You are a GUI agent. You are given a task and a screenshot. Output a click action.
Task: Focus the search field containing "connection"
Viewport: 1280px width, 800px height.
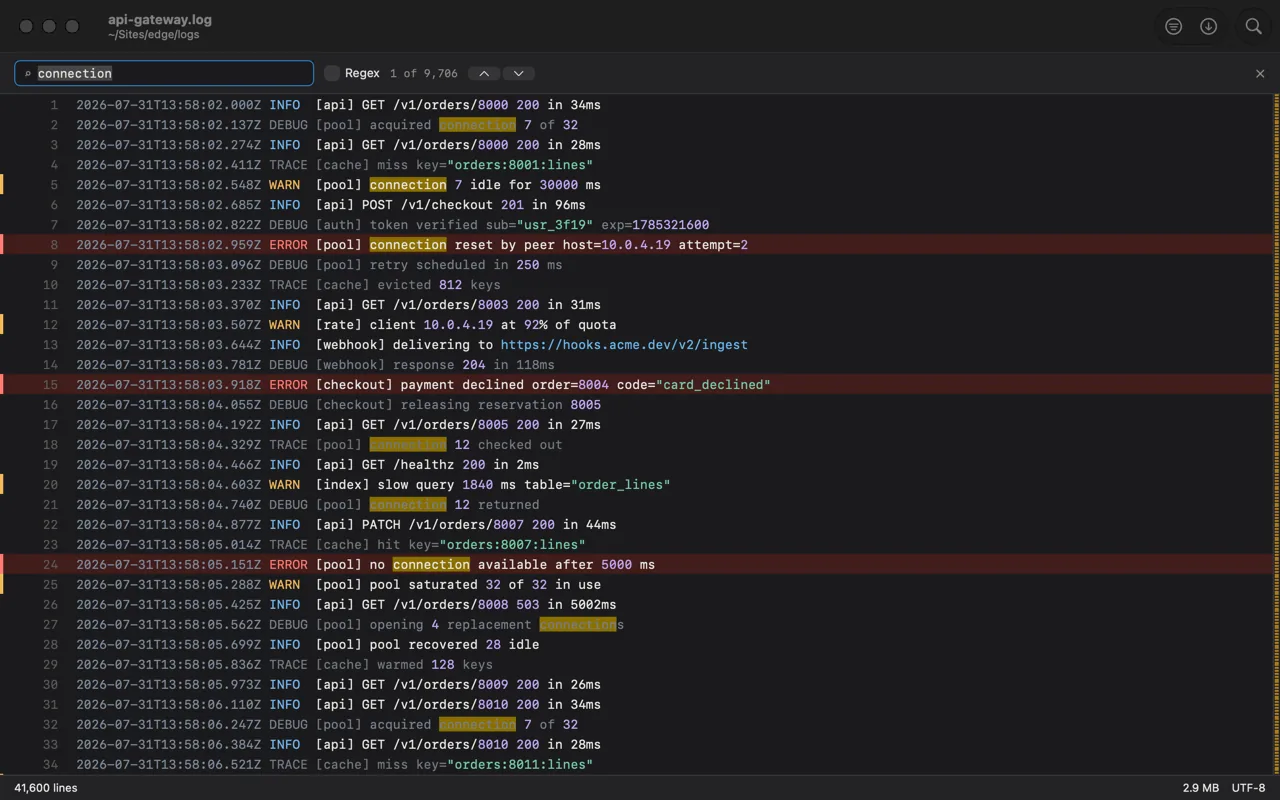coord(164,73)
